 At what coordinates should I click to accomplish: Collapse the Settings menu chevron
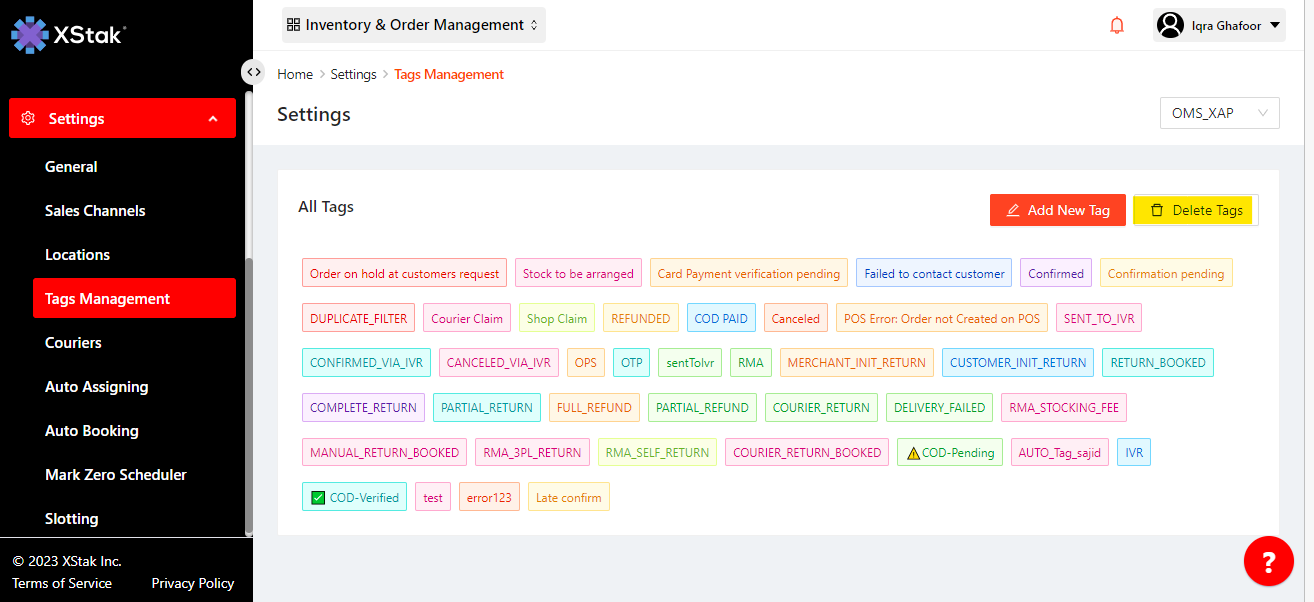213,119
